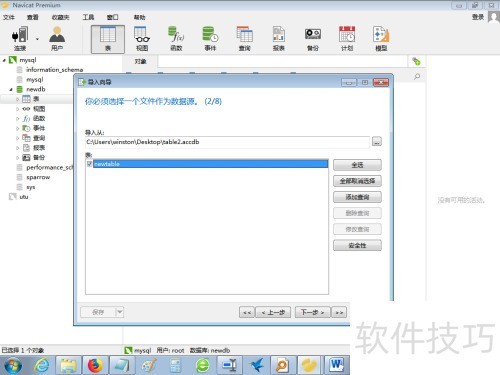Expand the Reports (报表) node under newdb
500x375 pixels.
click(x=17, y=148)
